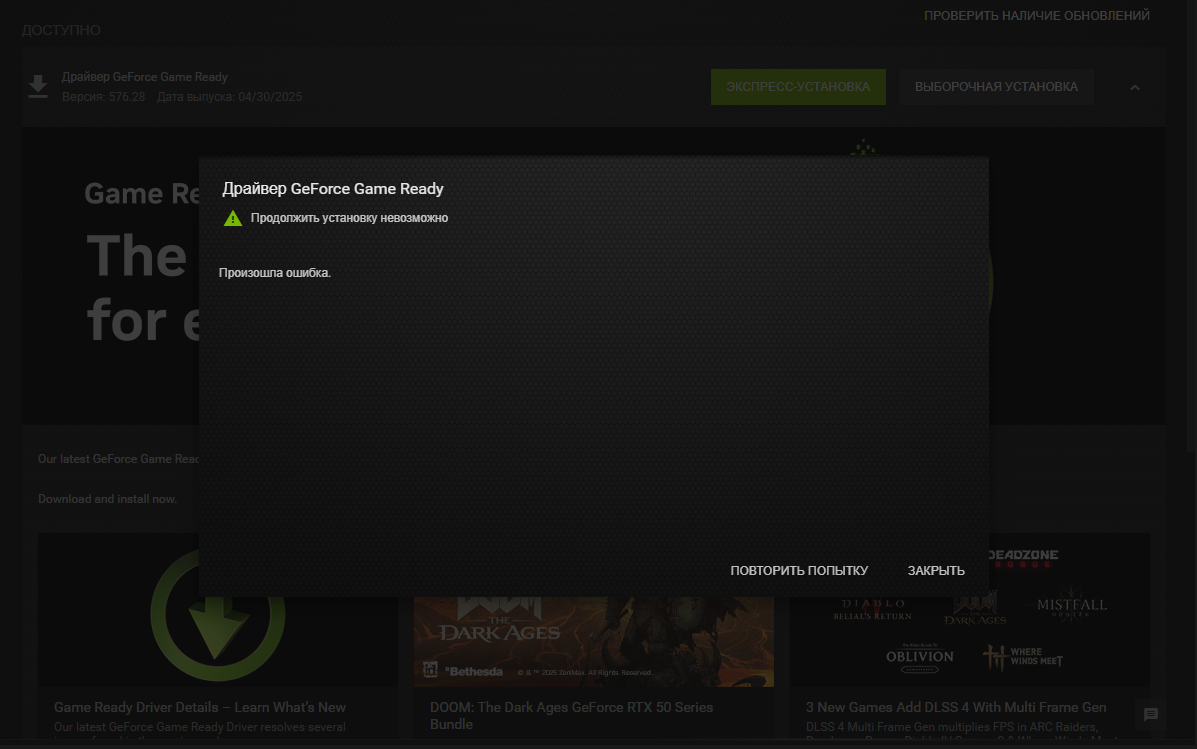Open the feedback chat bubble icon
The width and height of the screenshot is (1197, 749).
point(1151,715)
